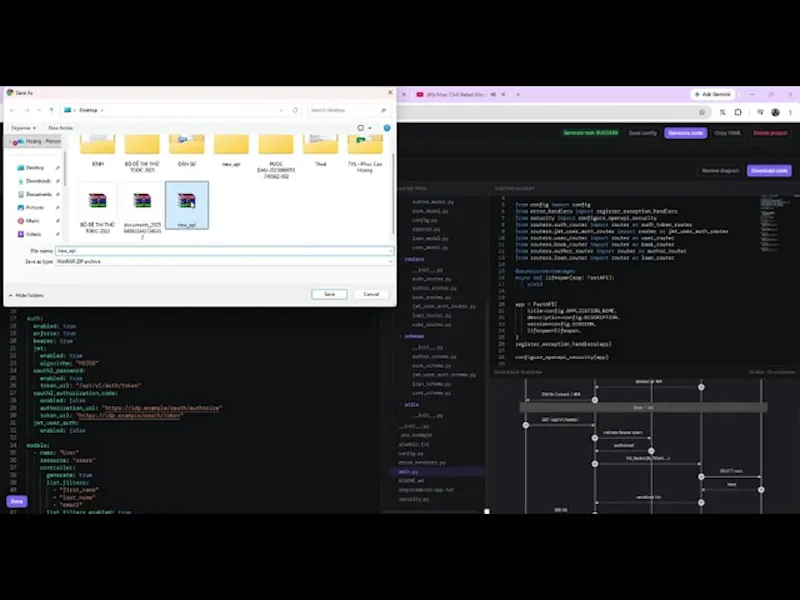Select Pictures in the navigation pane
This screenshot has height=600, width=800.
pyautogui.click(x=35, y=207)
